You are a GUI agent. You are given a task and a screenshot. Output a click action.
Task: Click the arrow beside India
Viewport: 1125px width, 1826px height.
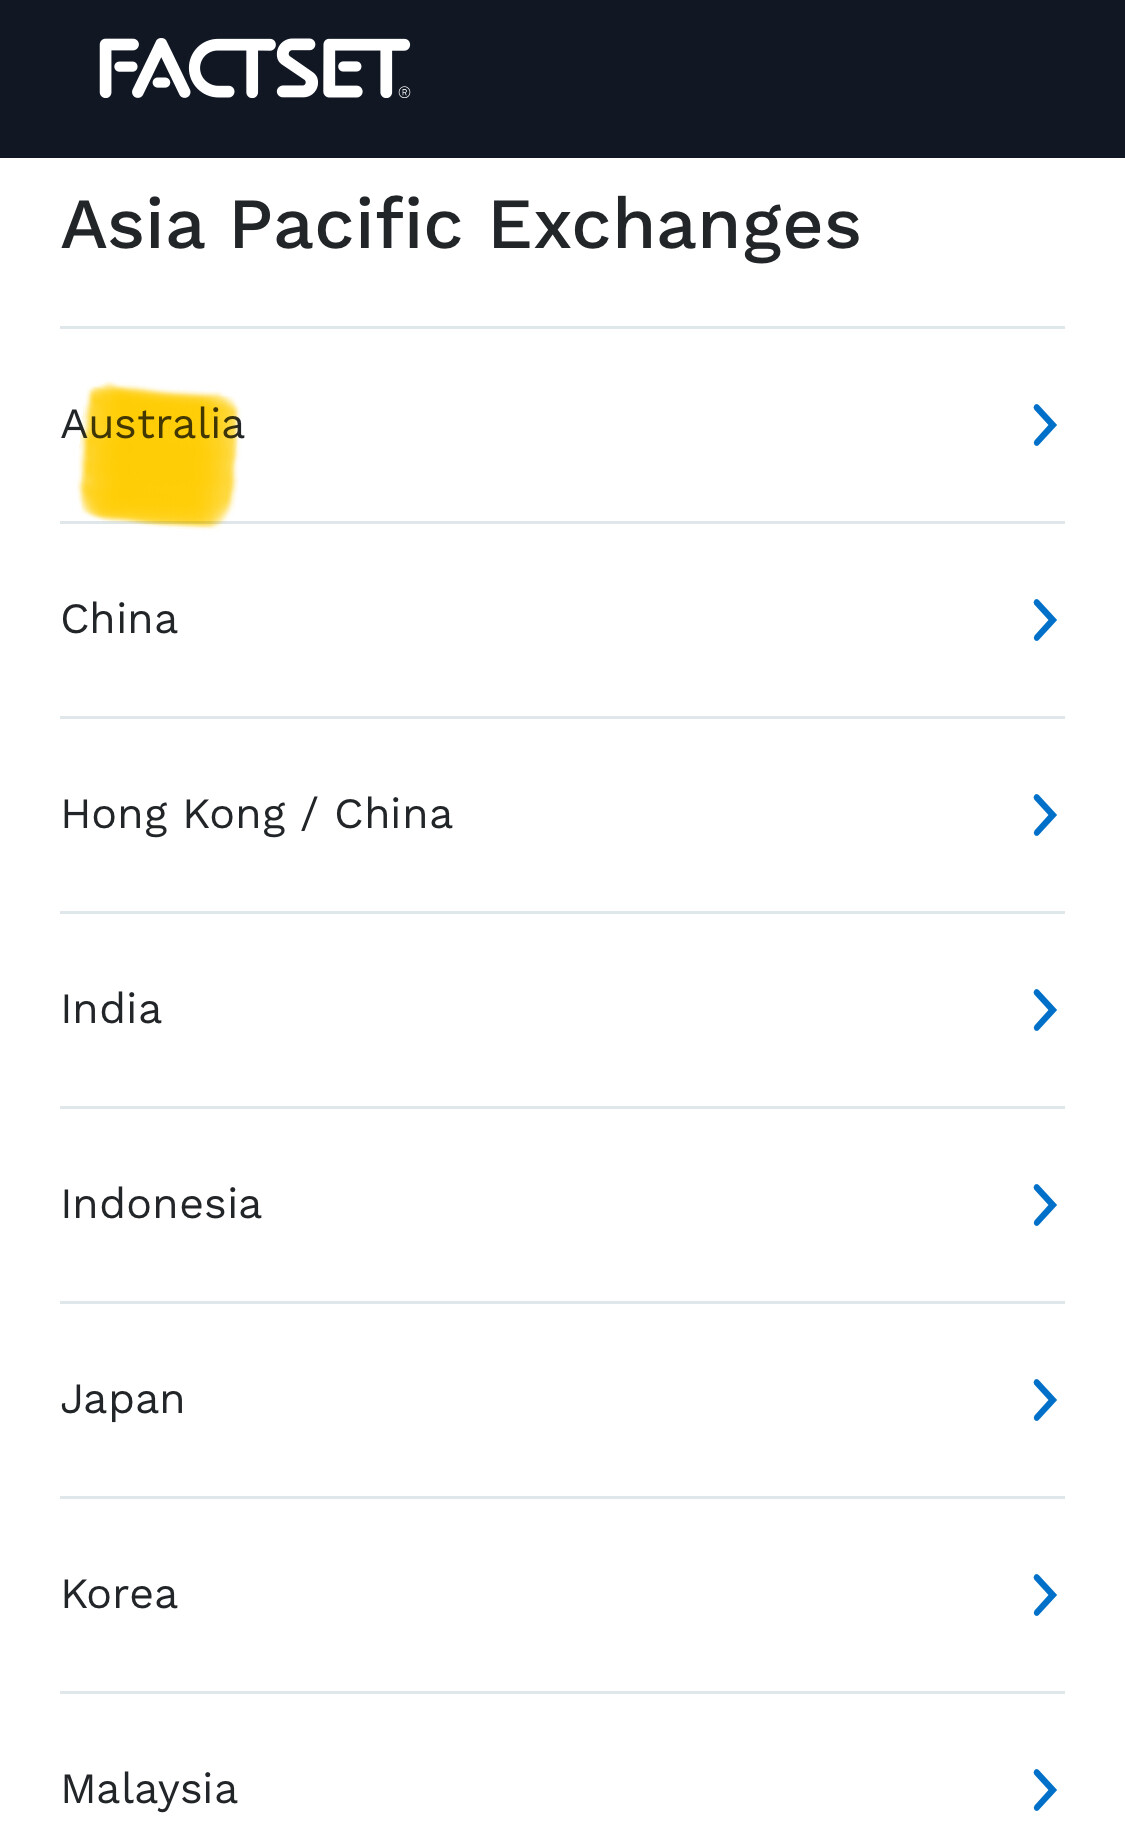point(1044,1010)
